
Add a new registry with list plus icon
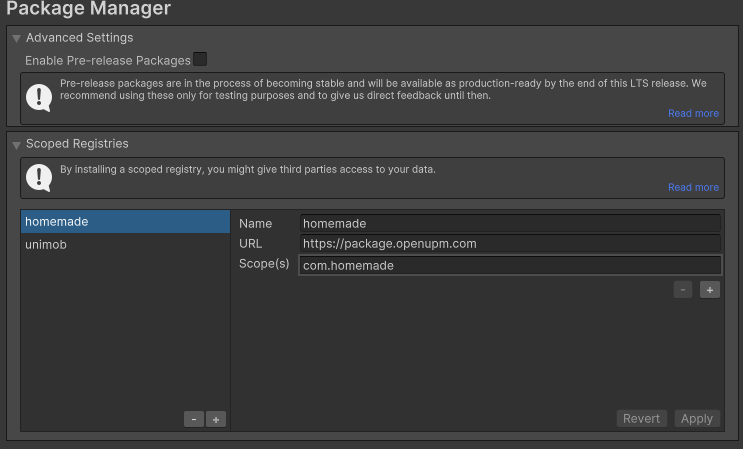tap(216, 420)
